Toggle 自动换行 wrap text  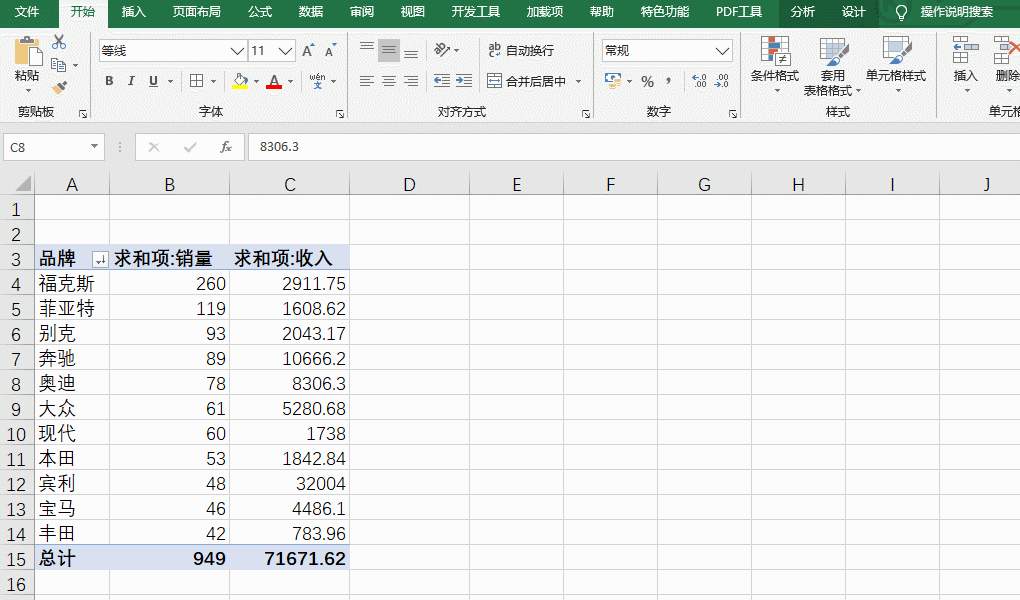click(521, 50)
